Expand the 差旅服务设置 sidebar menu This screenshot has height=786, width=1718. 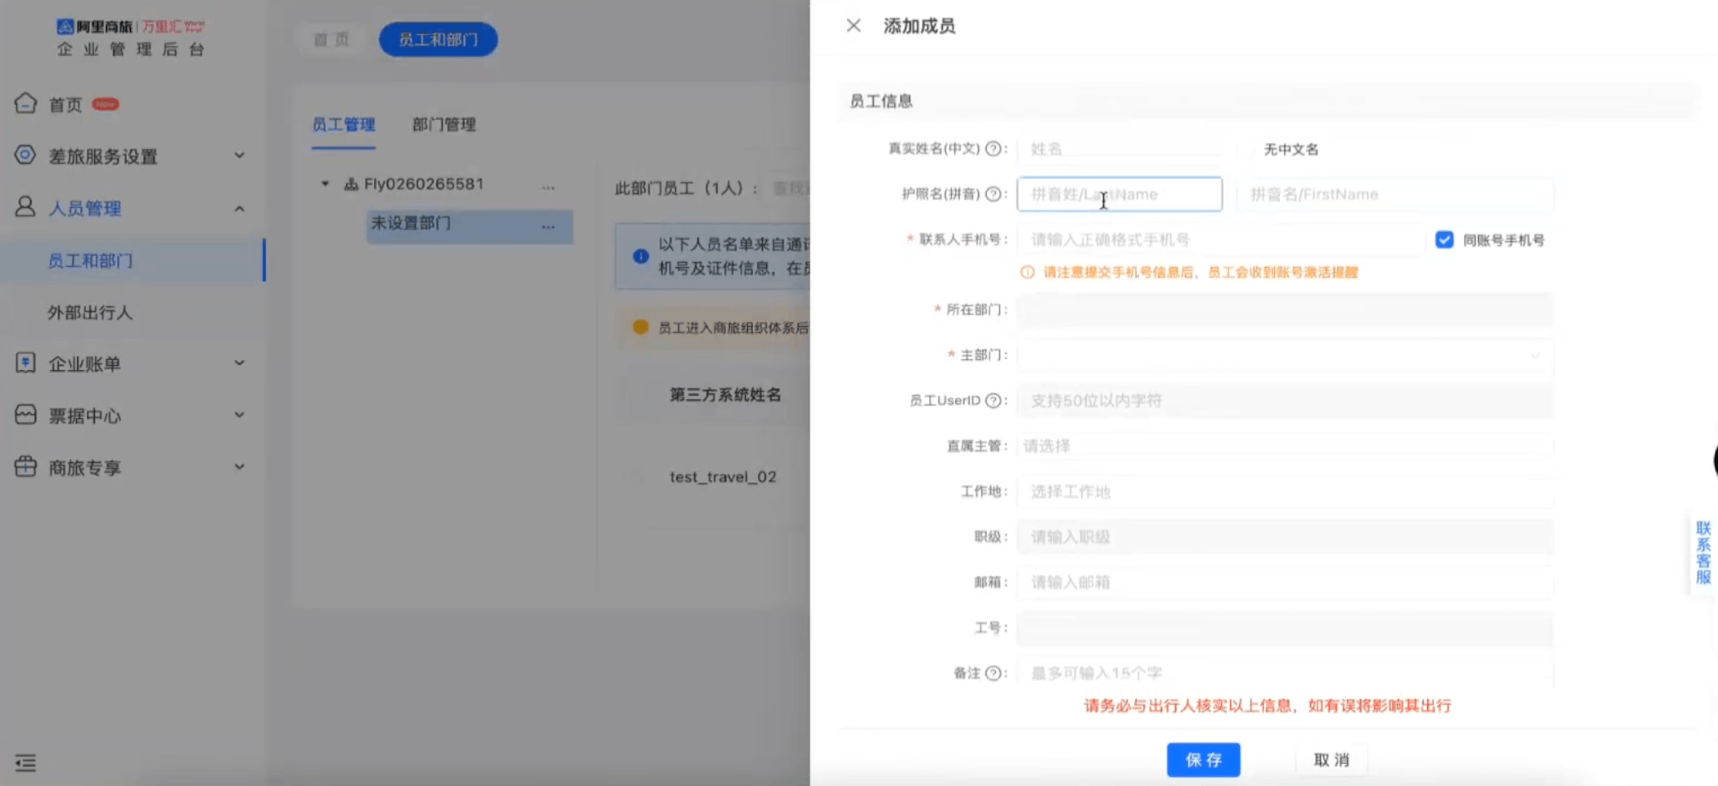[130, 156]
